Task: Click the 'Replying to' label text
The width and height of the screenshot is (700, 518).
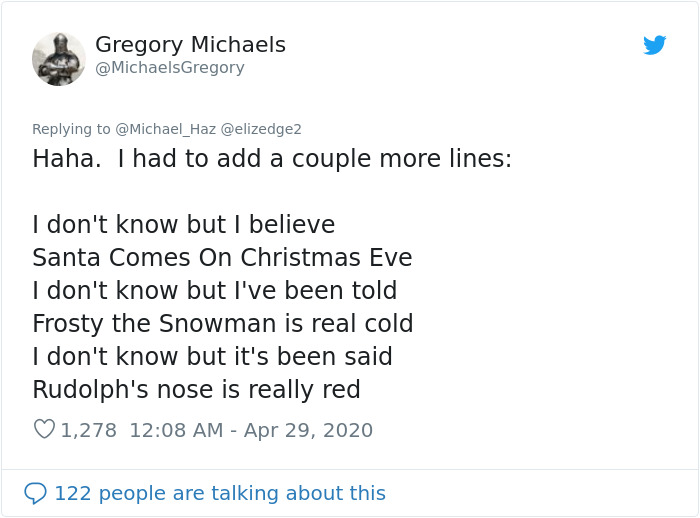Action: 71,129
